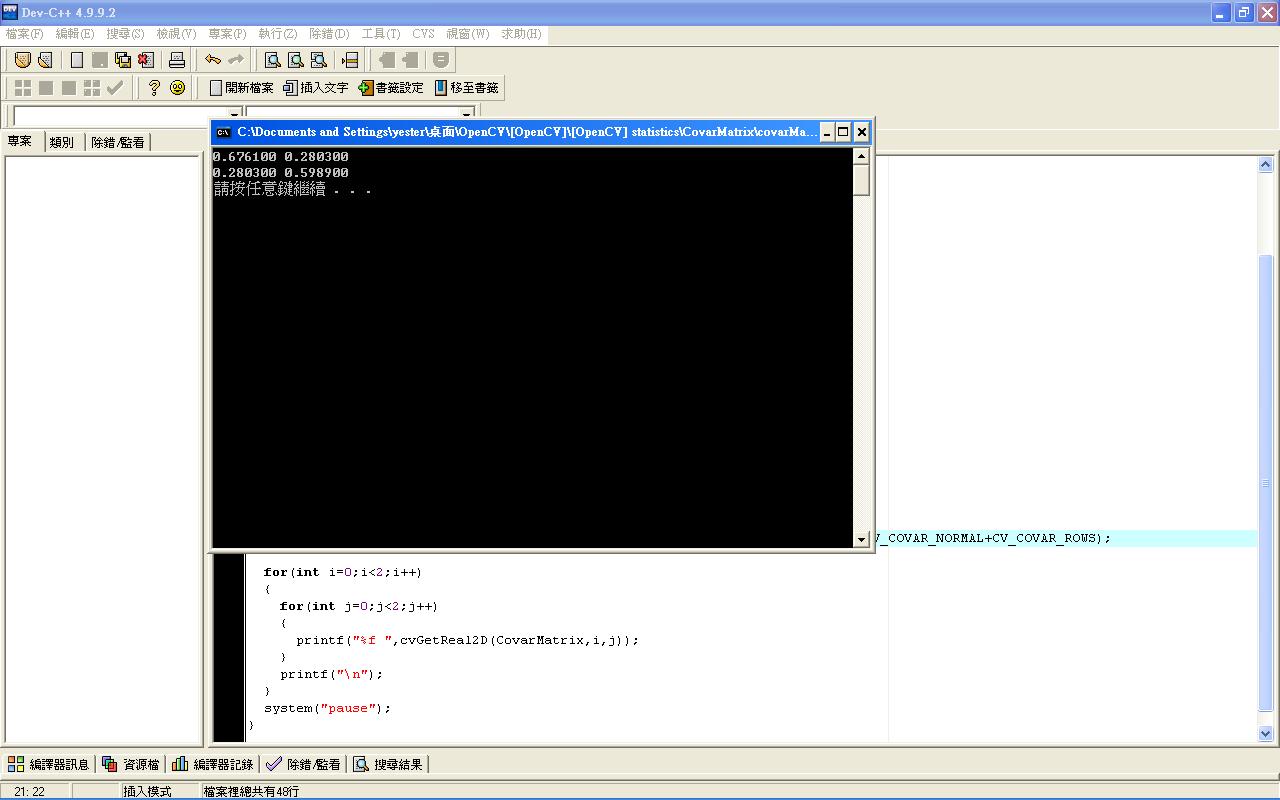Viewport: 1280px width, 800px height.
Task: Click the Save file toolbar icon
Action: (100, 60)
